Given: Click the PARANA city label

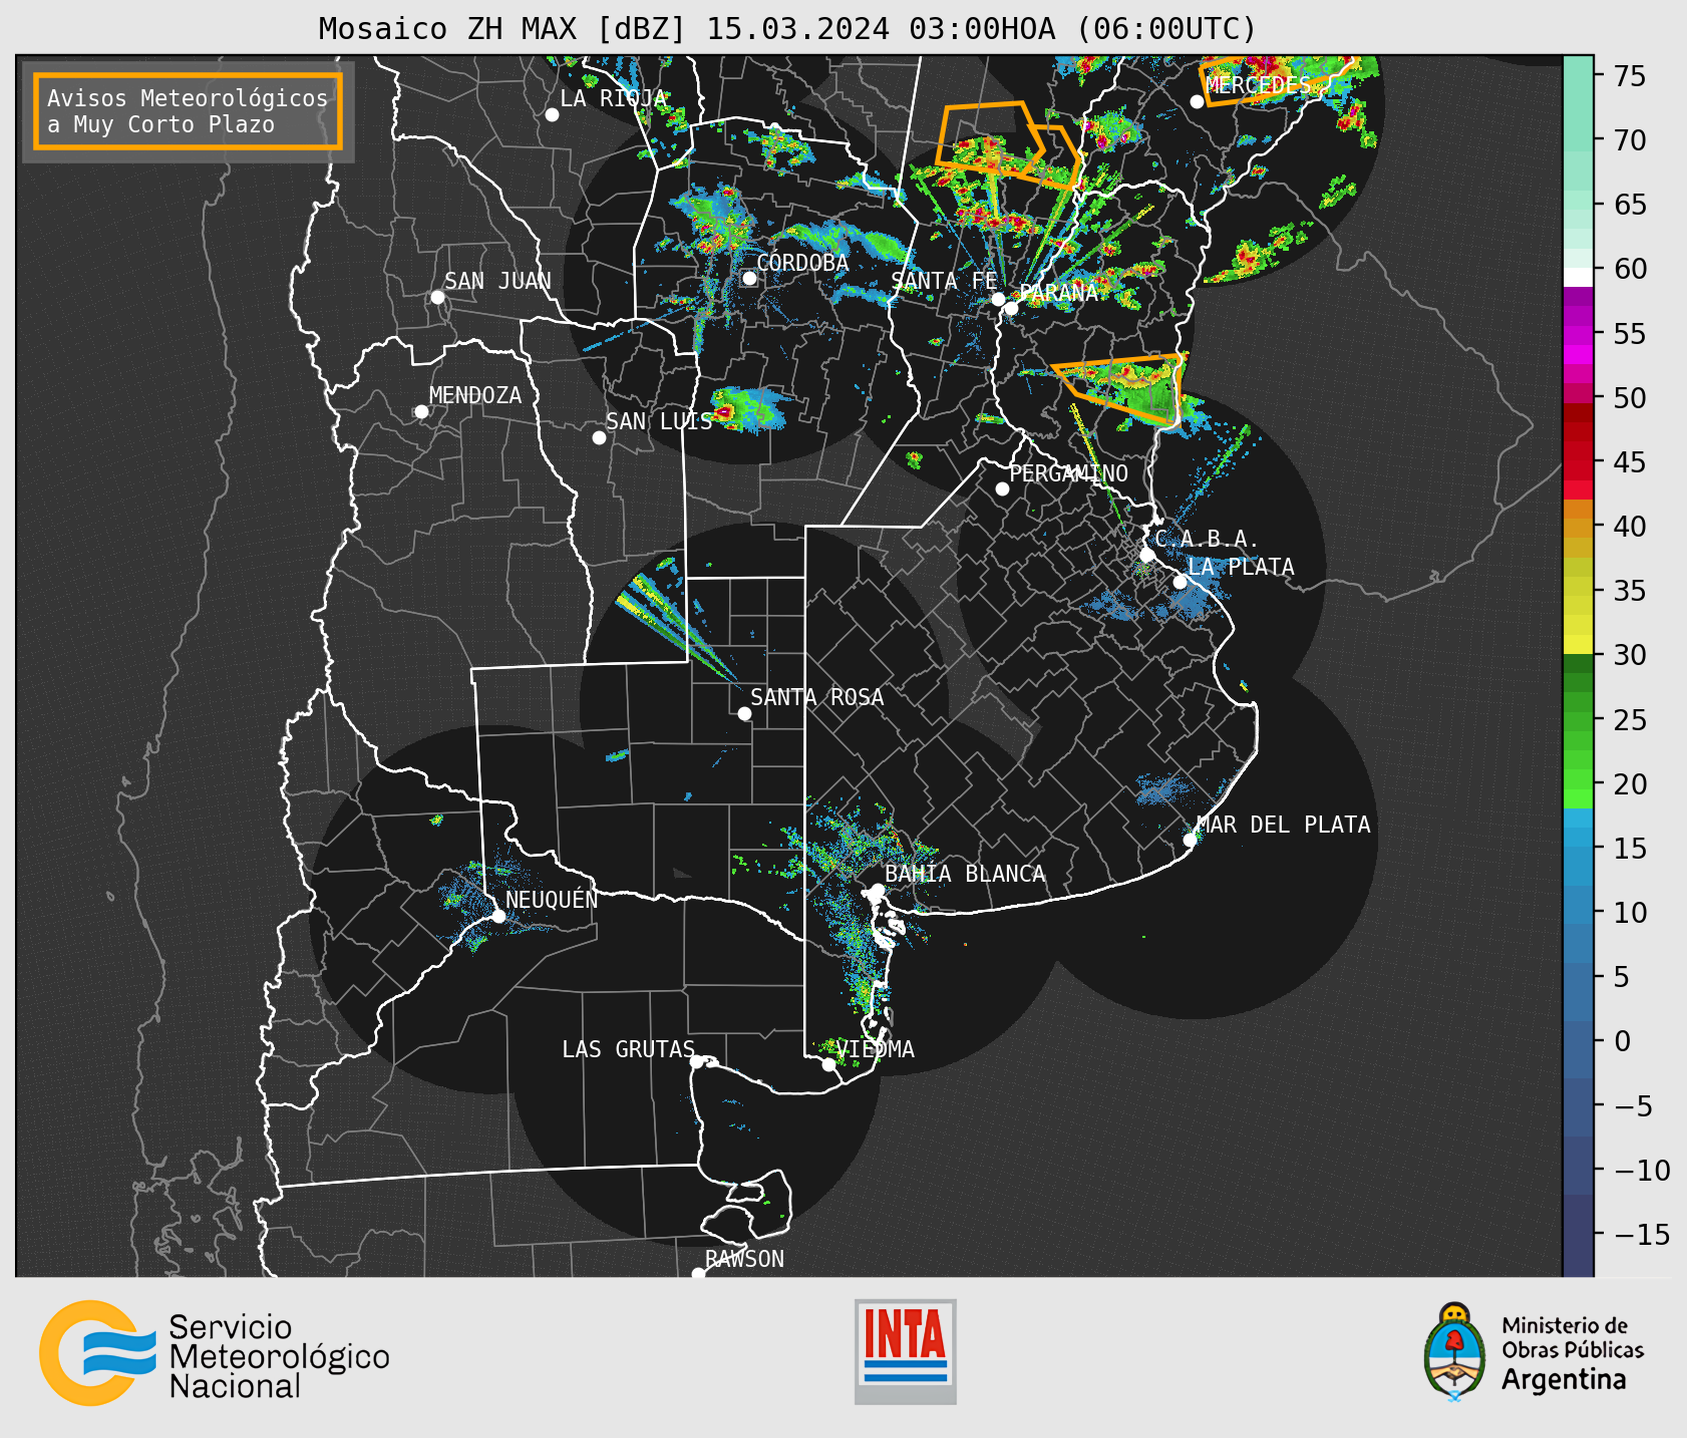Looking at the screenshot, I should pyautogui.click(x=1059, y=293).
